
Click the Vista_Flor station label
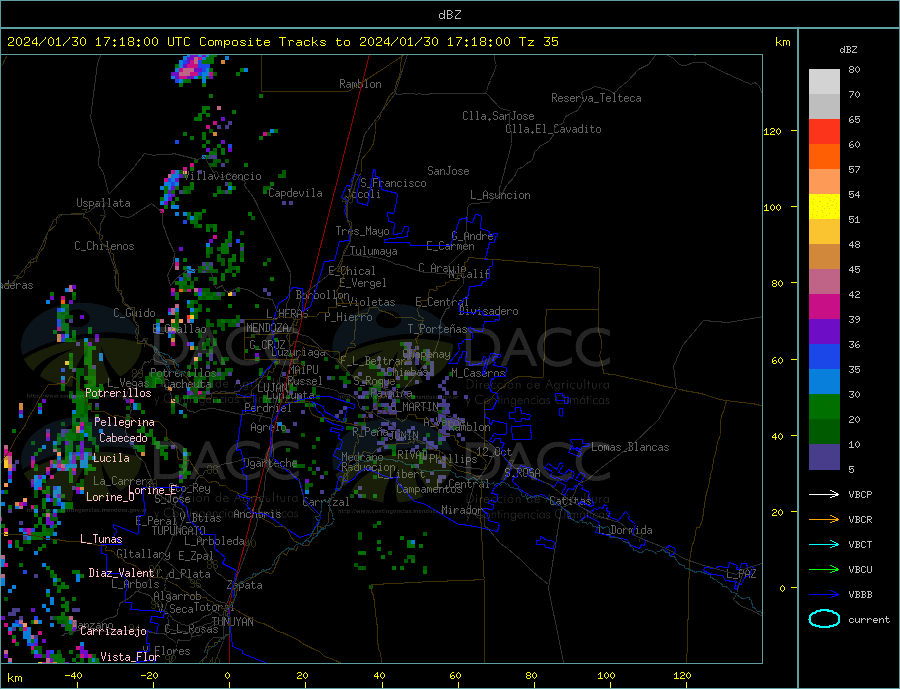130,657
